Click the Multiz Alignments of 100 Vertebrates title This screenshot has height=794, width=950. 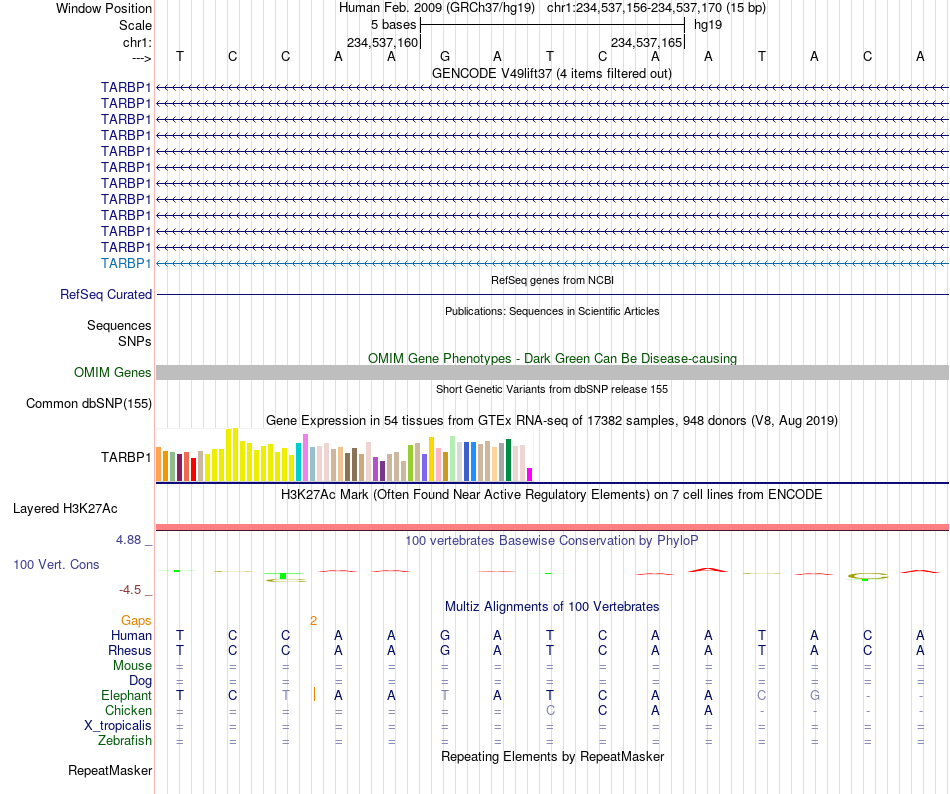click(552, 607)
